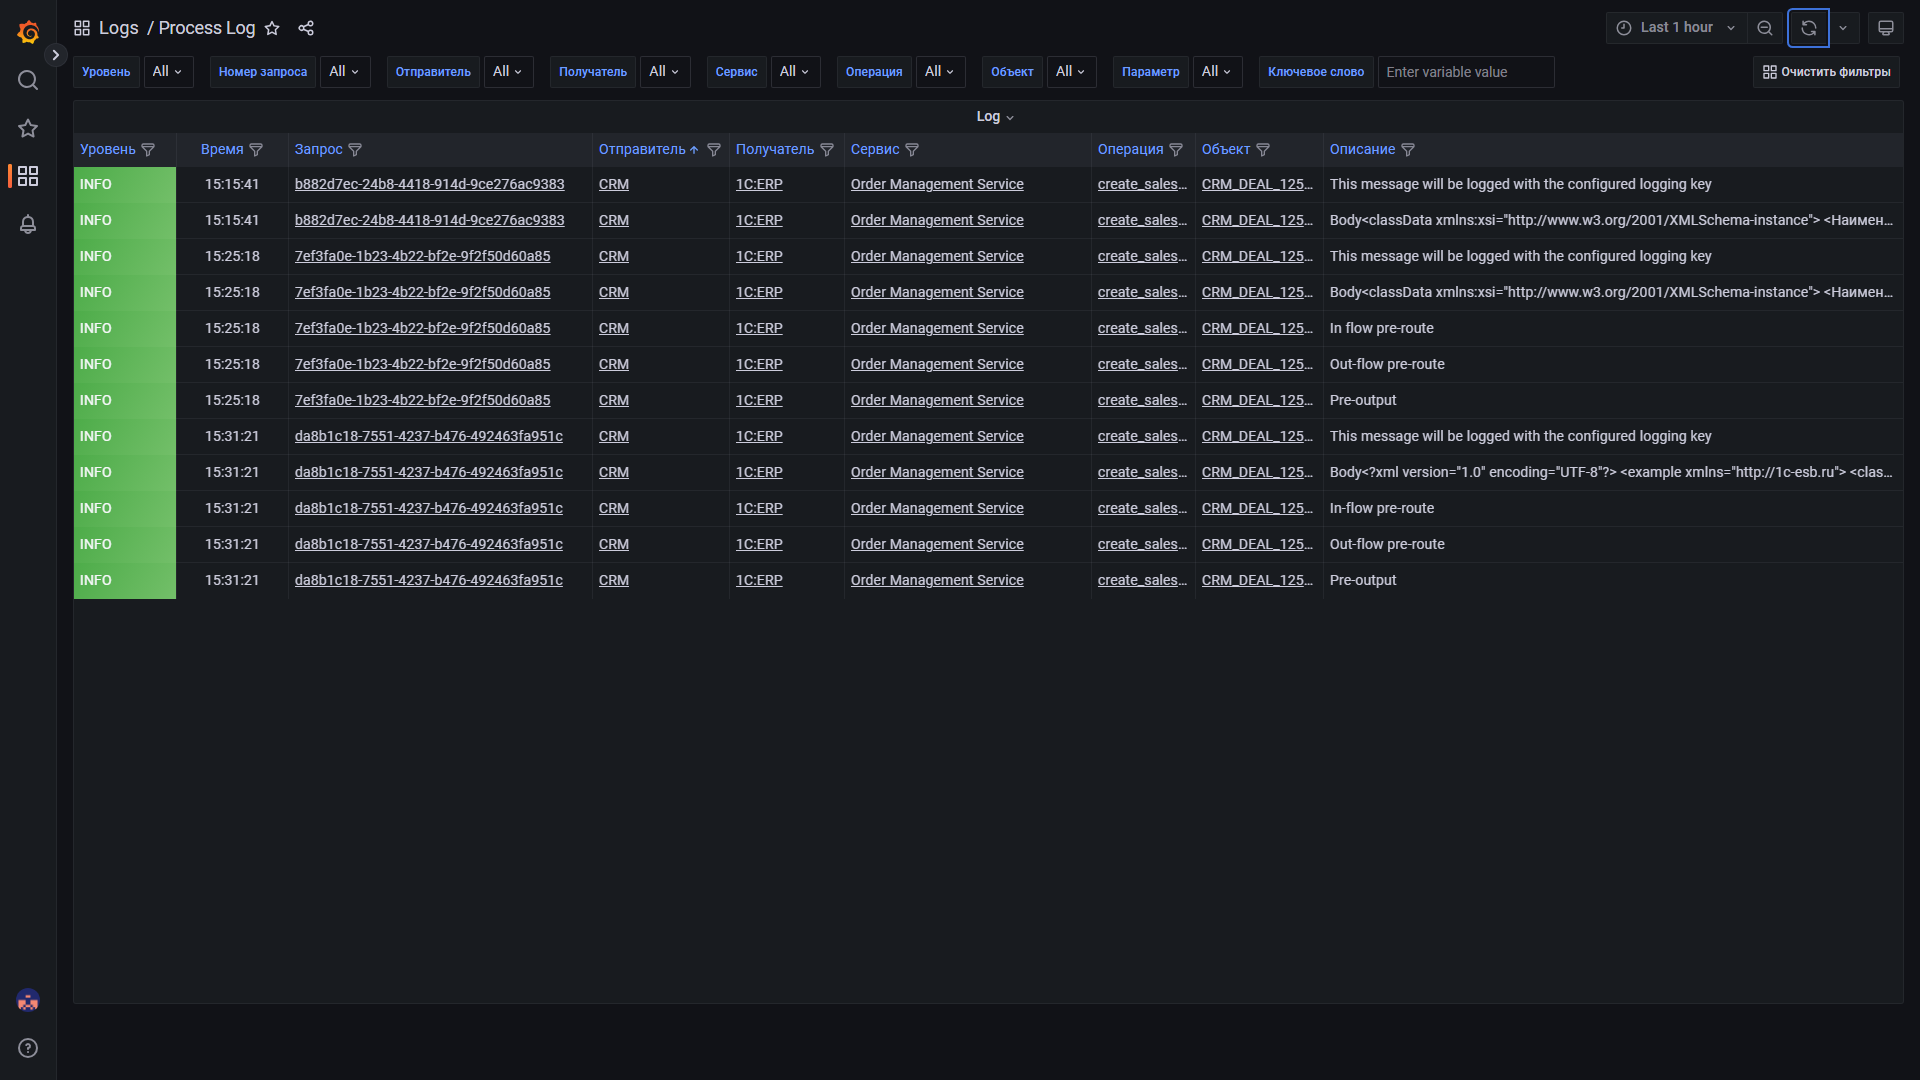Sort by Время column header
Image resolution: width=1920 pixels, height=1080 pixels.
point(222,150)
